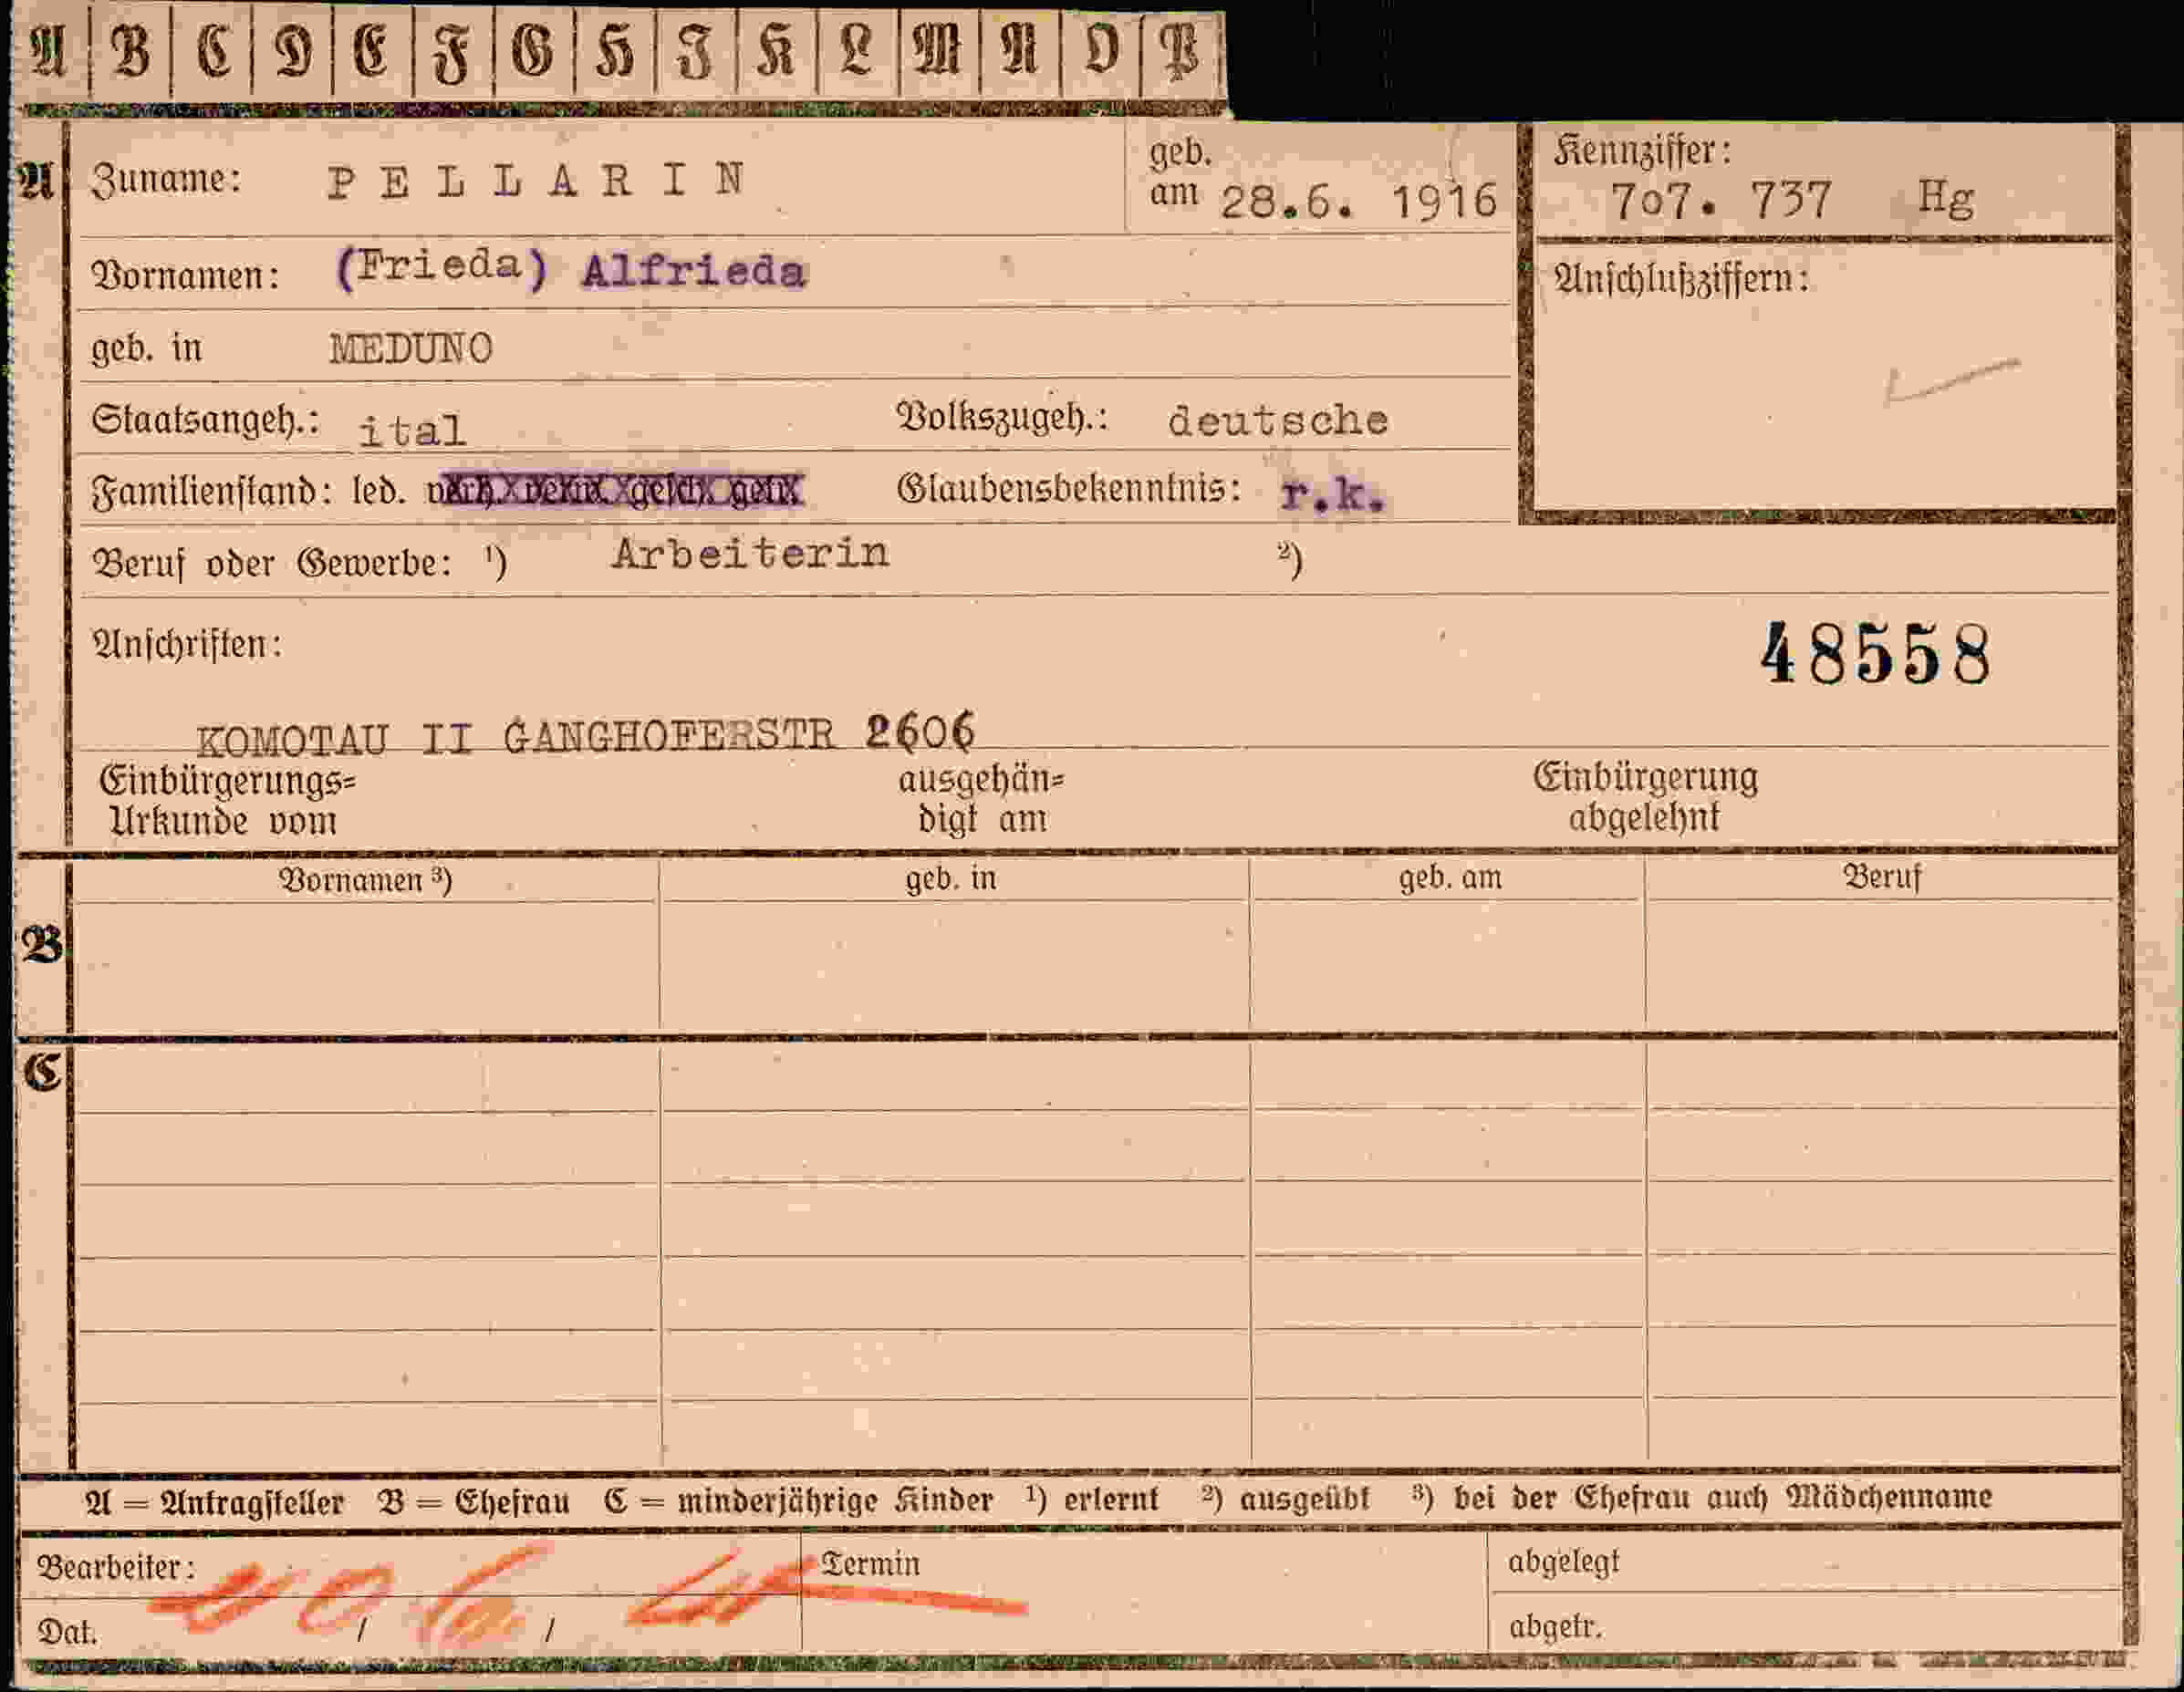
Task: Click the 'abgelegt' label
Action: [1563, 1563]
